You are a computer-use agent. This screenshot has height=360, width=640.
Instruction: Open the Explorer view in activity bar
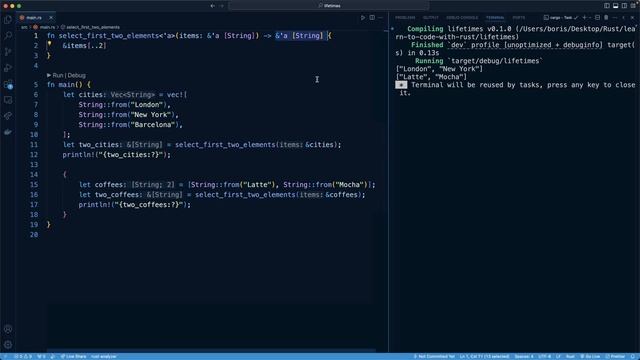tap(8, 20)
